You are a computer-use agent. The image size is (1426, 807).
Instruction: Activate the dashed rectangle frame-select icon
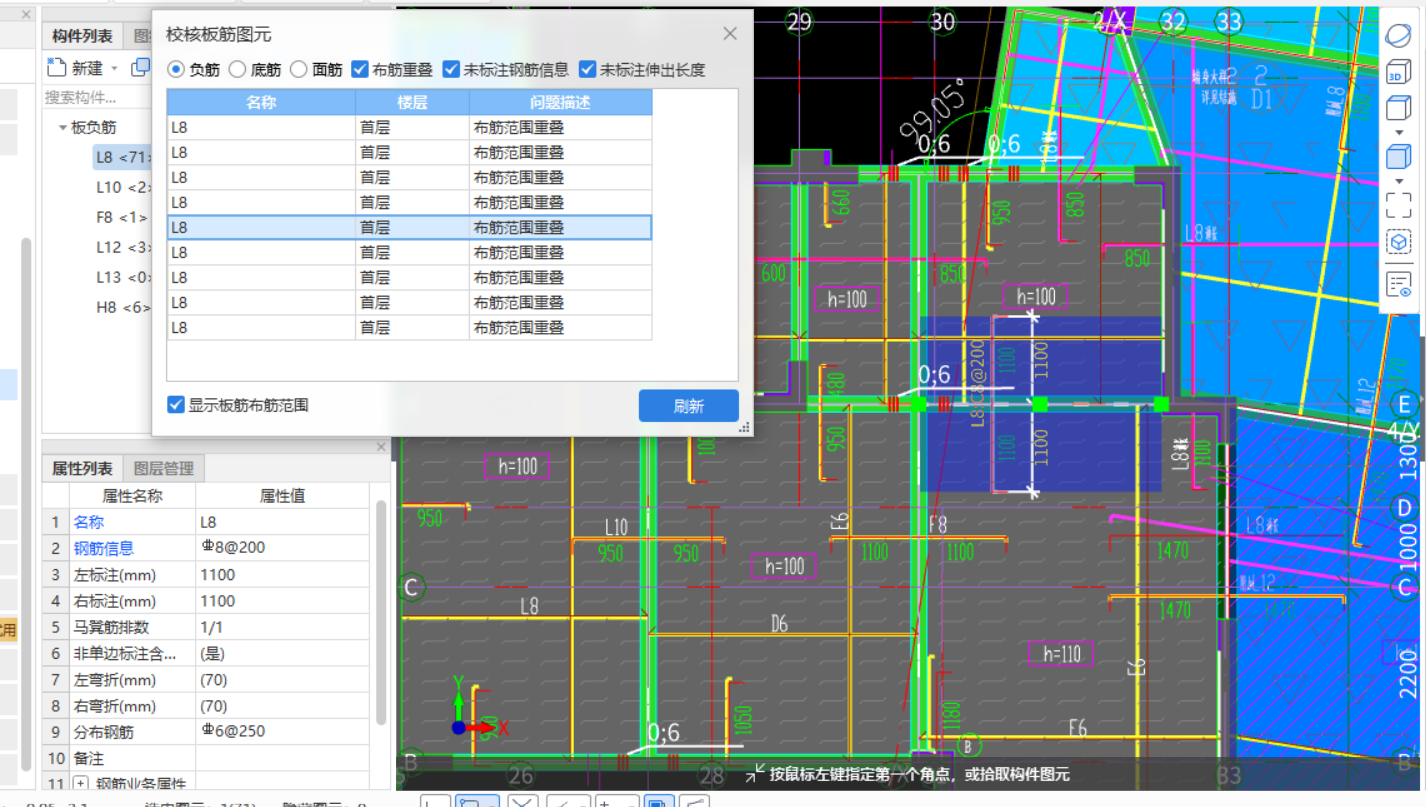(1397, 205)
